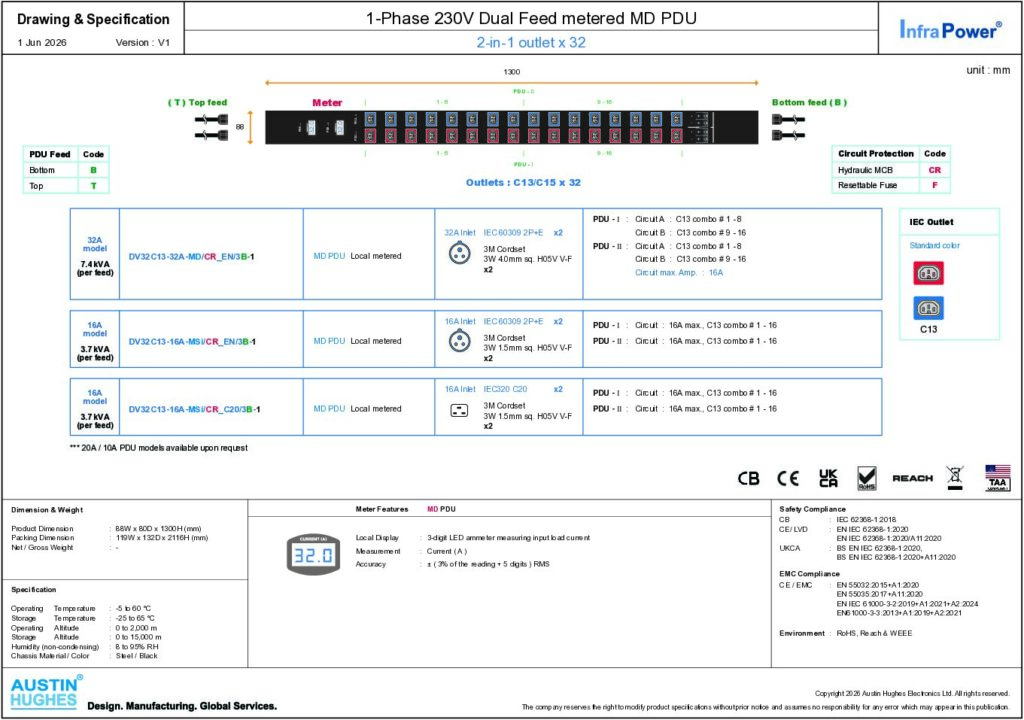The height and width of the screenshot is (720, 1024).
Task: Click the red C13 outlet icon
Action: tap(928, 273)
